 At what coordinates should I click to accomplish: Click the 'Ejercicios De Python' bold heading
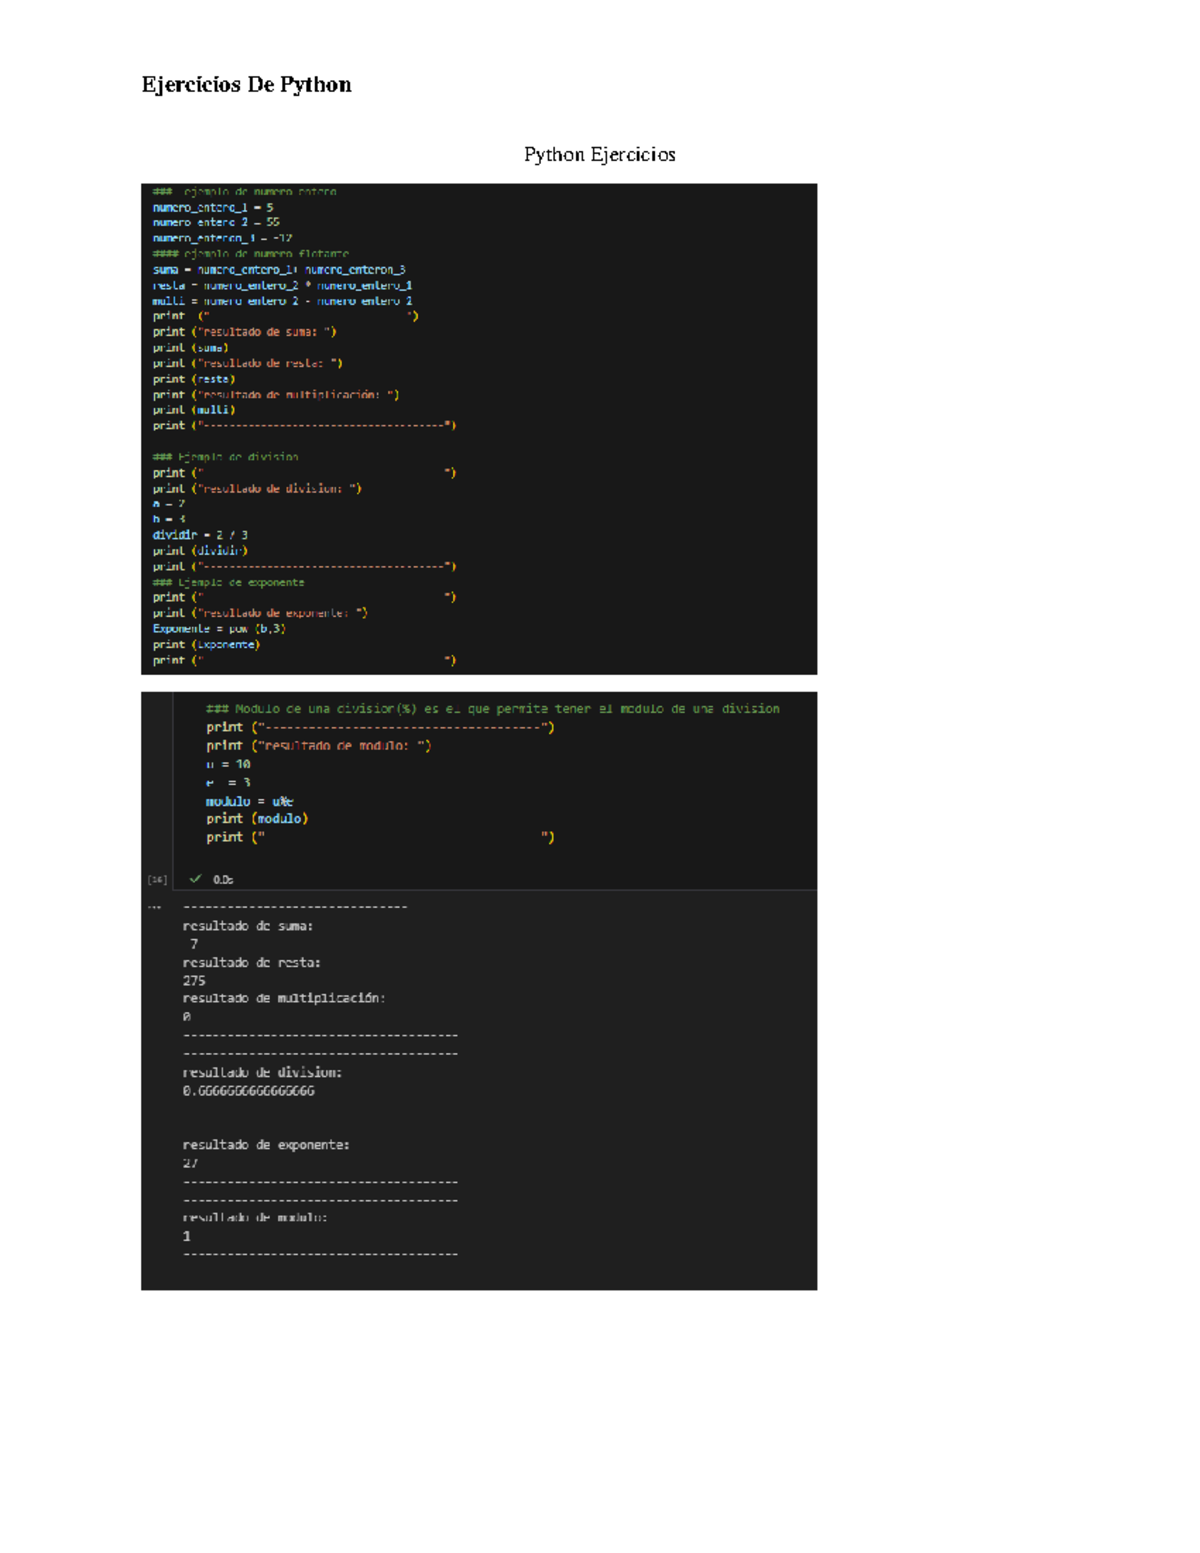(246, 85)
